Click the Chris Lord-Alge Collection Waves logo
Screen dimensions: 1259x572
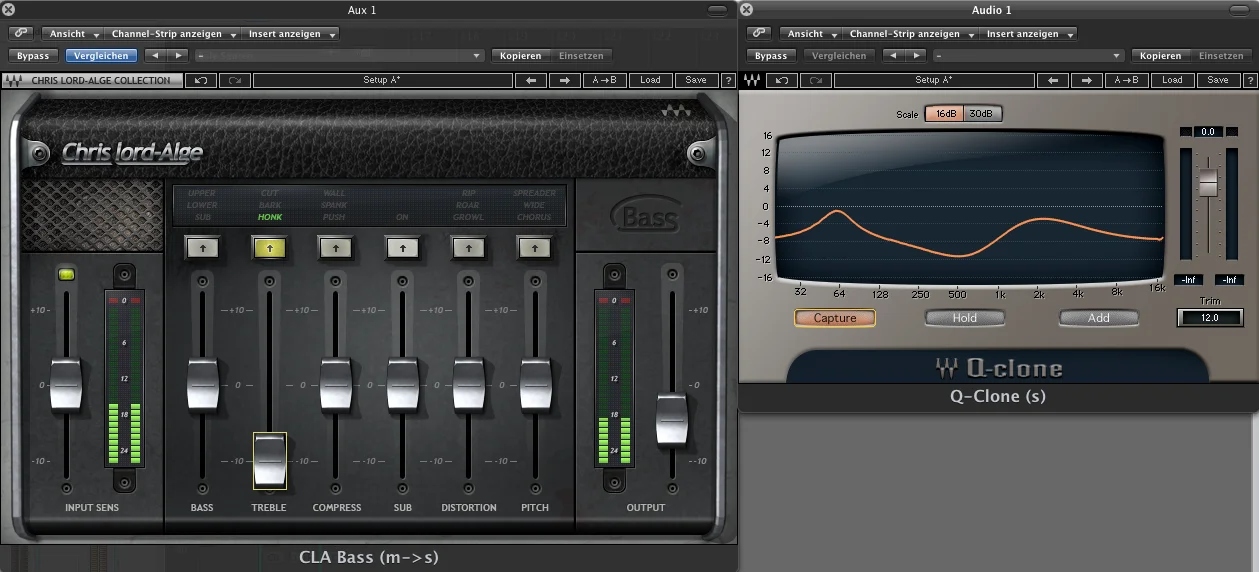(x=15, y=80)
